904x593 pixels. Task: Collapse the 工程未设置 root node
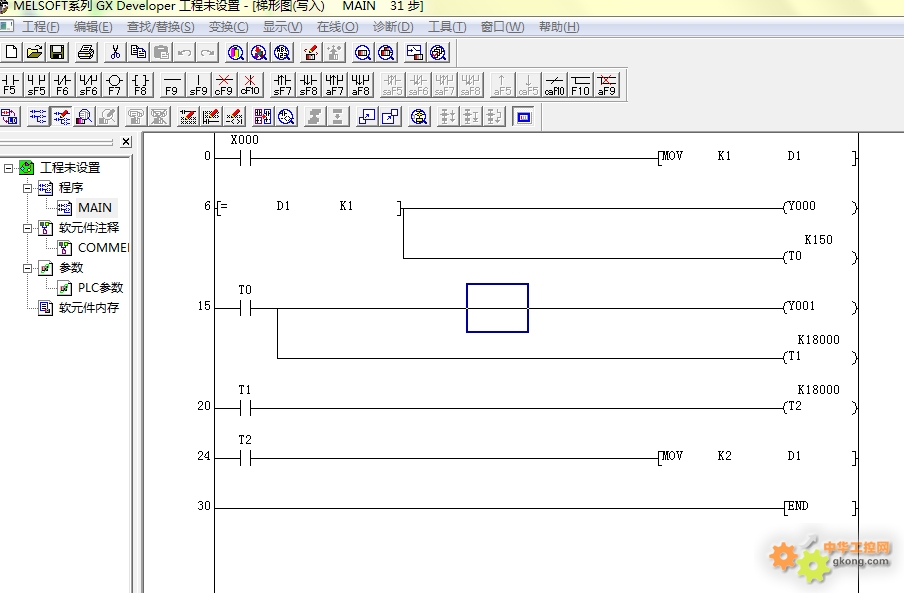coord(8,168)
